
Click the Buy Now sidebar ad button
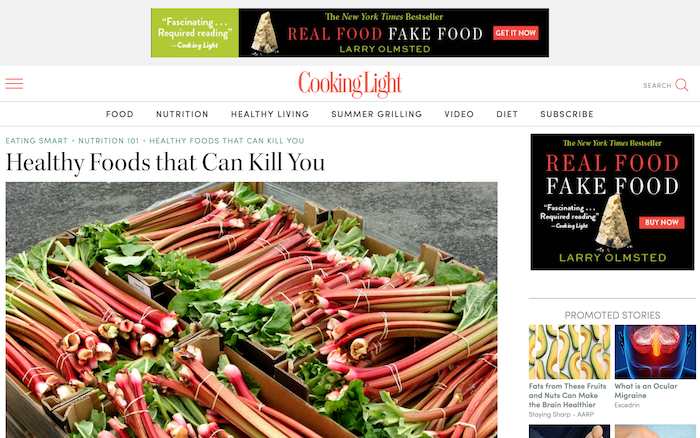pyautogui.click(x=662, y=222)
